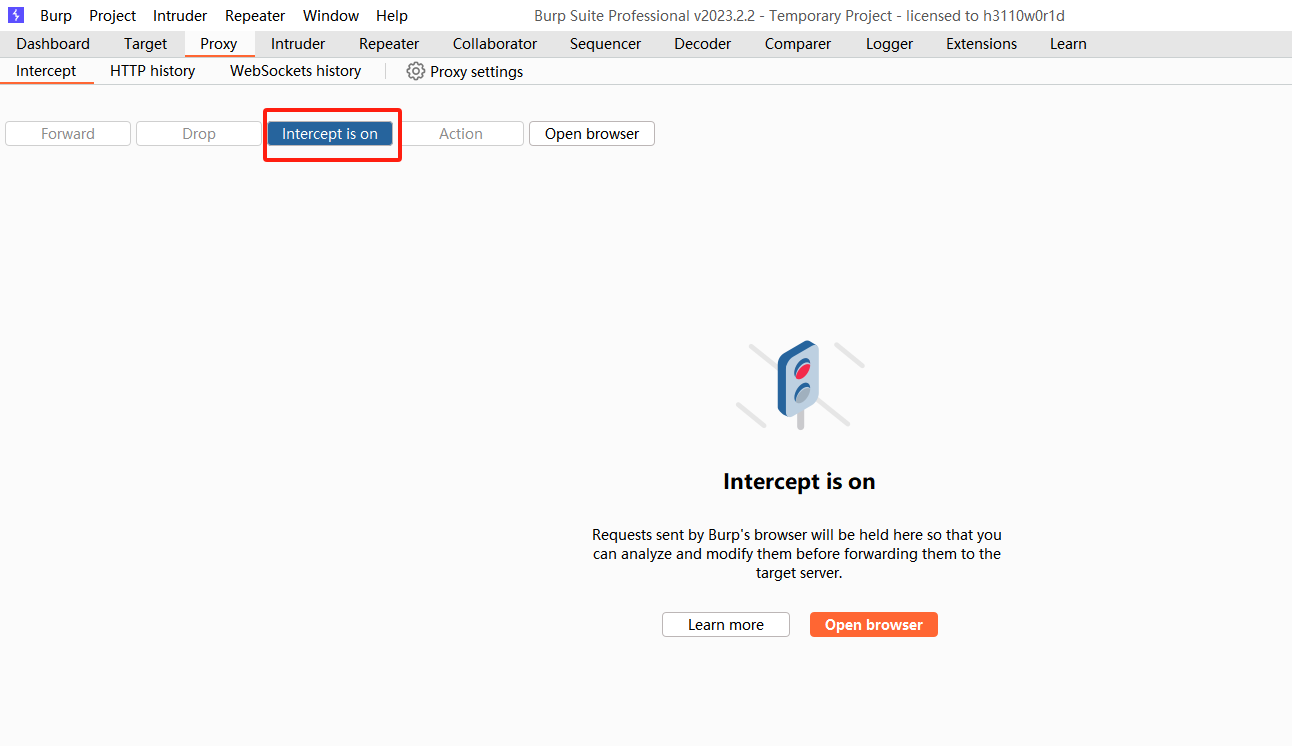Click the white Open browser toolbar button
This screenshot has height=746, width=1292.
[592, 134]
